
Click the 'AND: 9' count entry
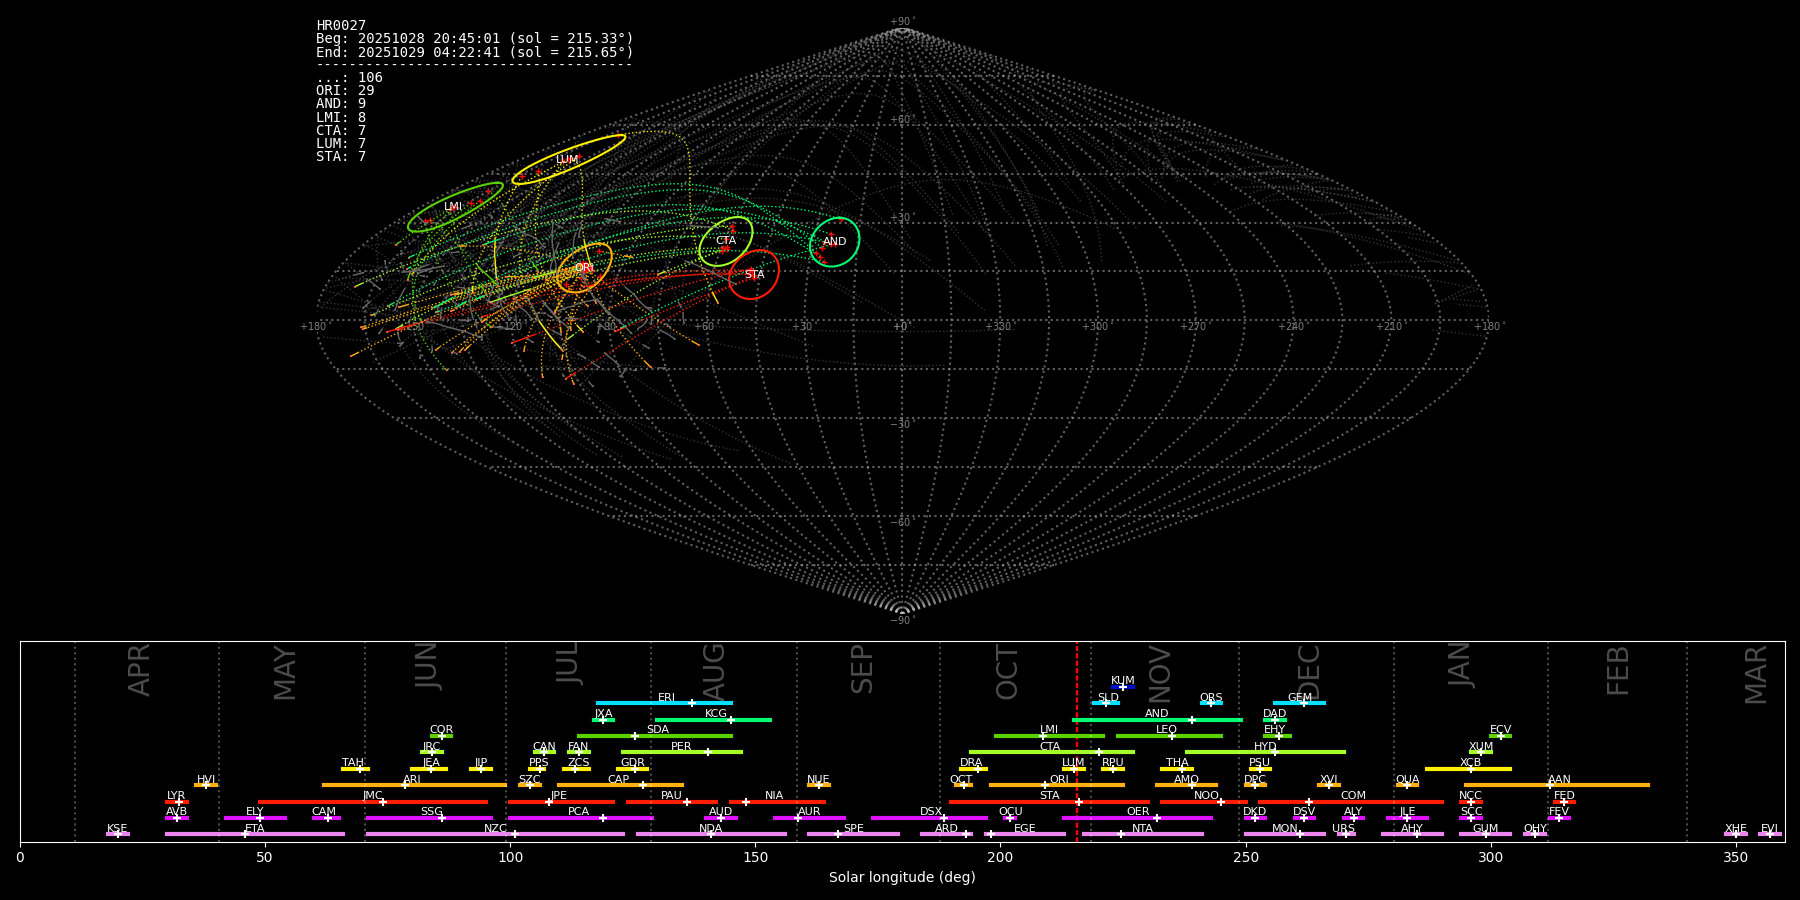point(341,104)
